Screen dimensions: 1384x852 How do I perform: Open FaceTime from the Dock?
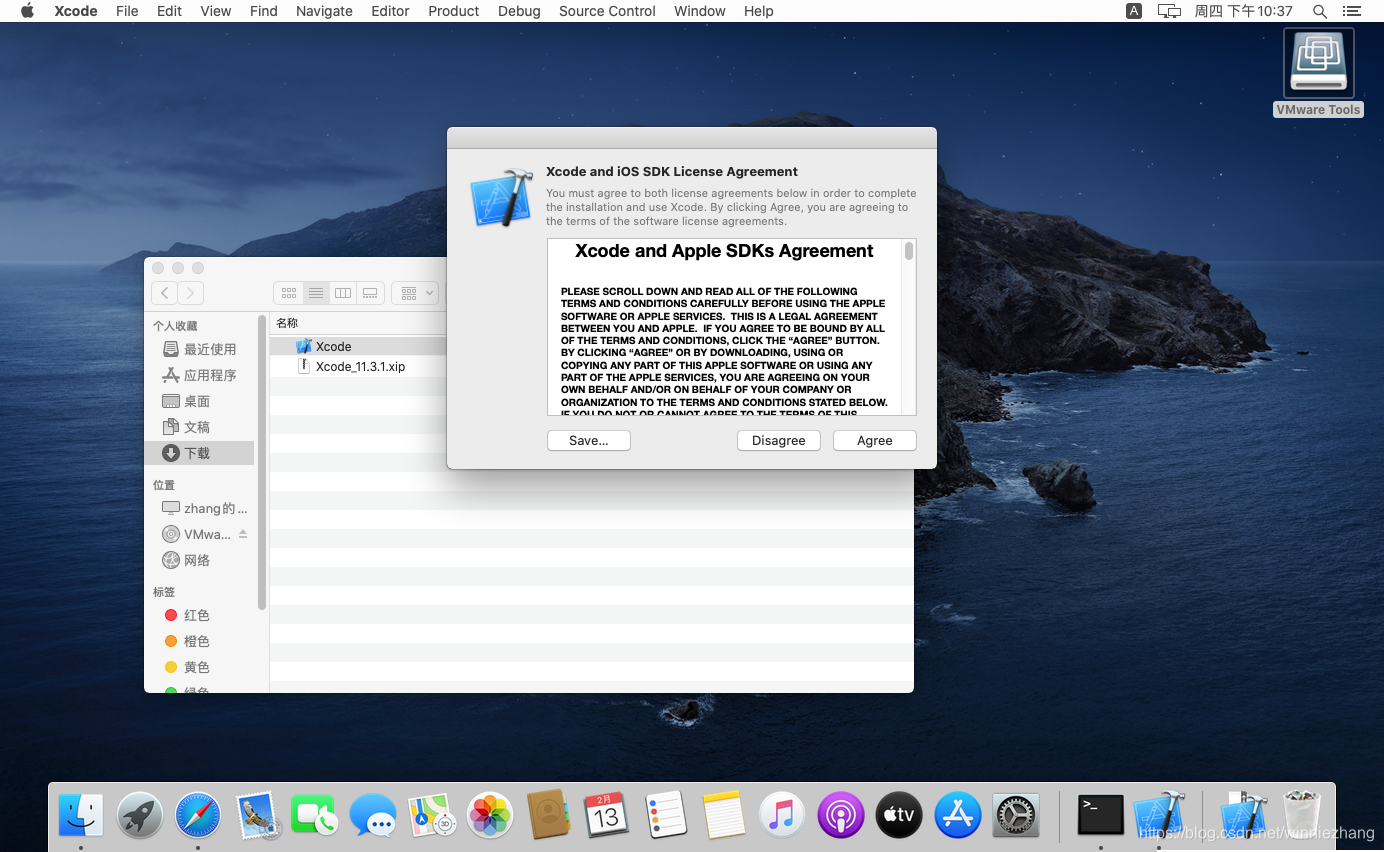point(315,815)
